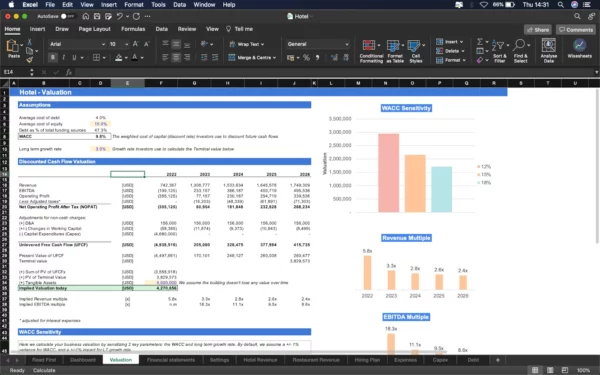Open the Comments pane button
Viewport: 600px width, 375px height.
576,30
